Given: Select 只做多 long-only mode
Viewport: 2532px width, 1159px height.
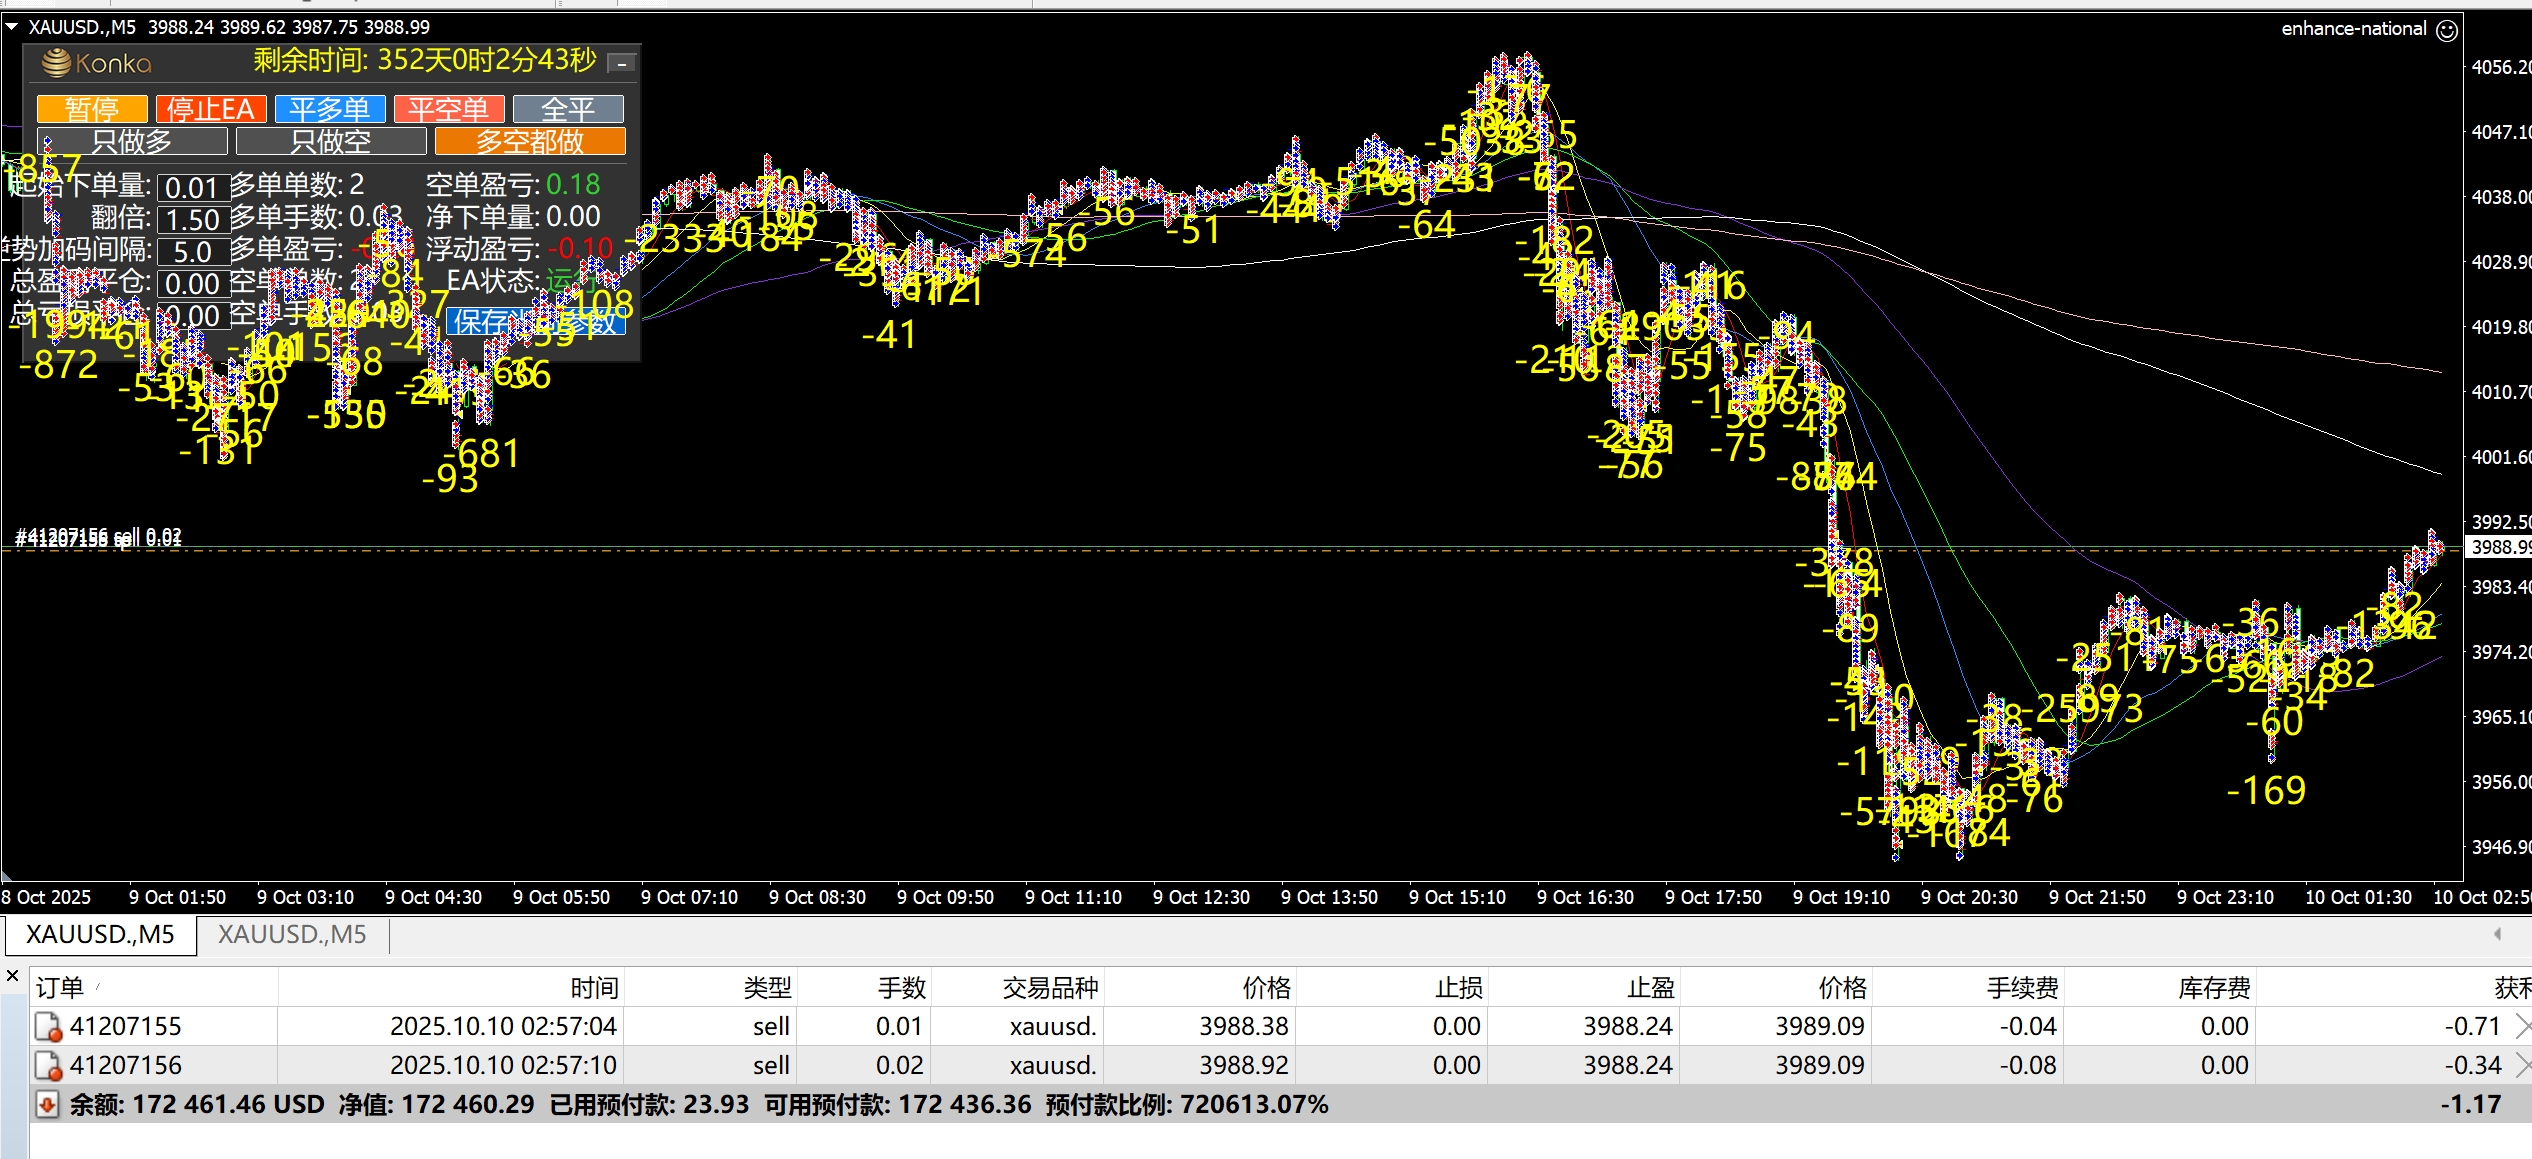Looking at the screenshot, I should point(132,141).
